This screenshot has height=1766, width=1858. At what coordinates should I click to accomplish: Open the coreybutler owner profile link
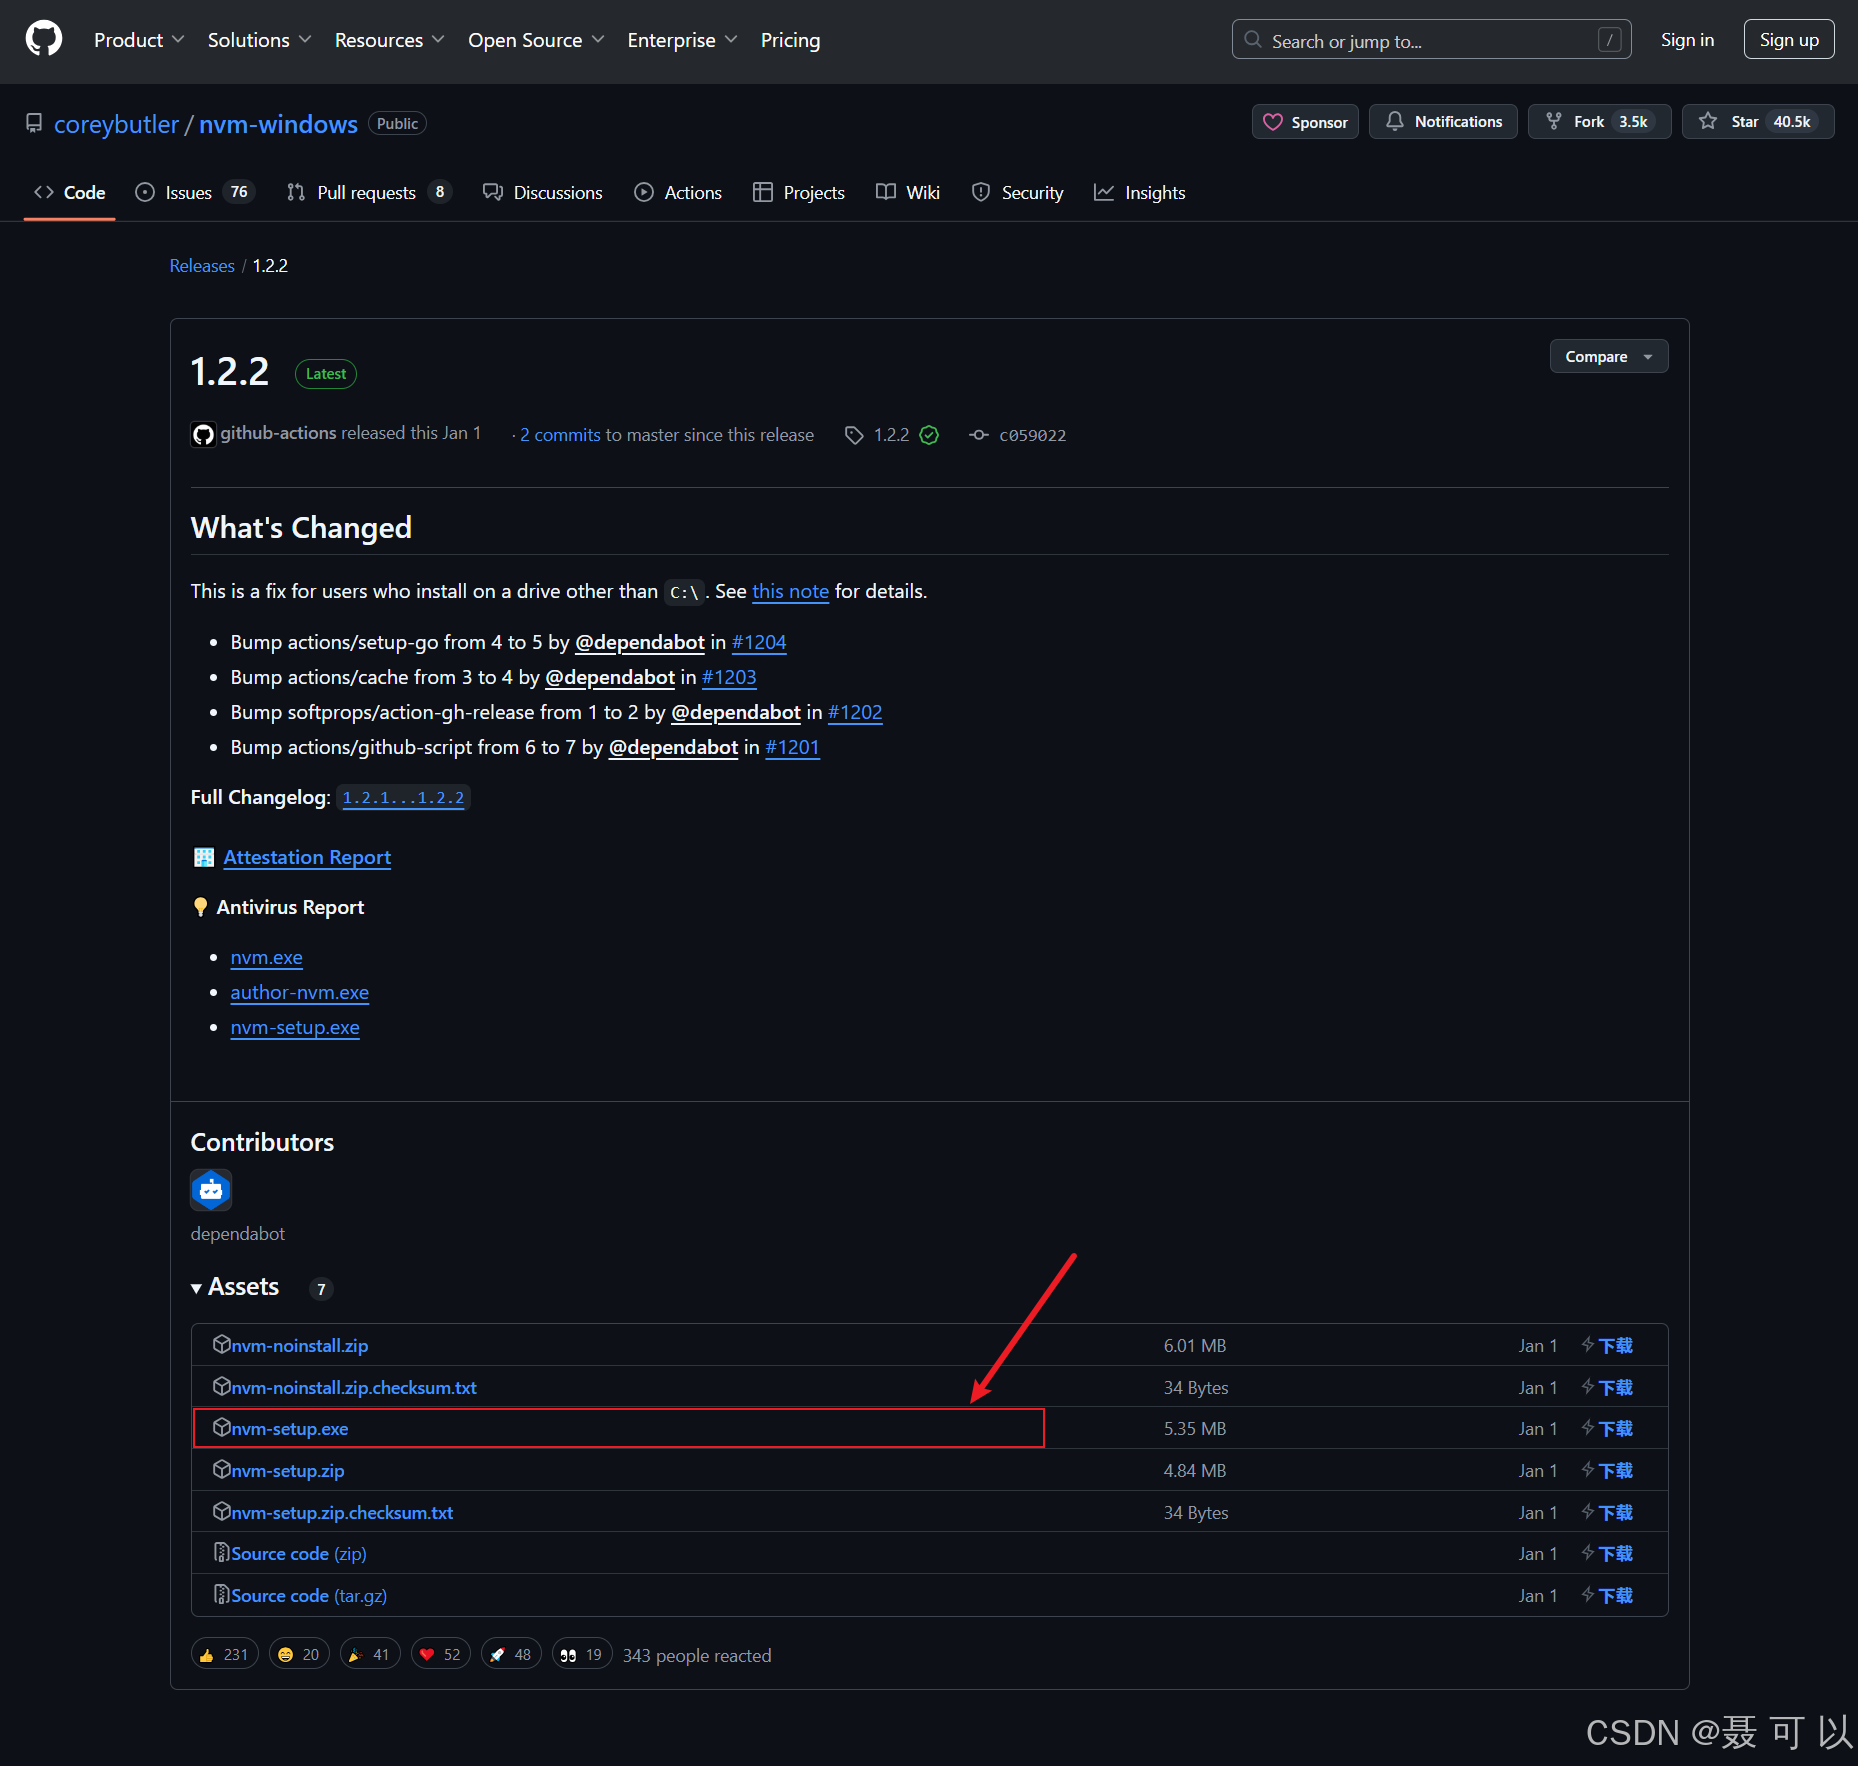116,124
